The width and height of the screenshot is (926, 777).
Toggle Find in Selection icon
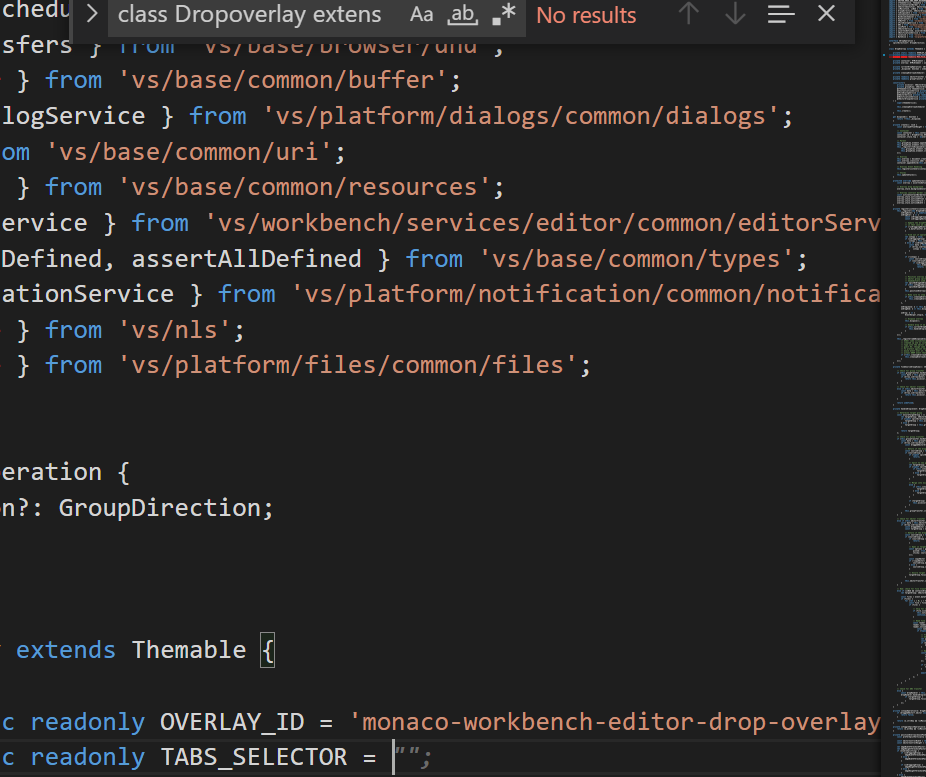(781, 14)
